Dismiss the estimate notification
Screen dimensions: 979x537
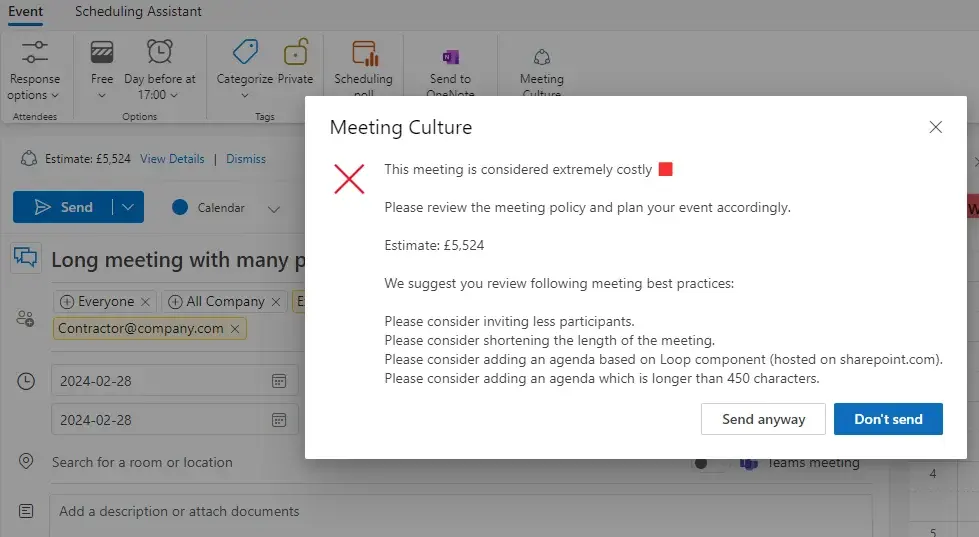click(x=245, y=159)
